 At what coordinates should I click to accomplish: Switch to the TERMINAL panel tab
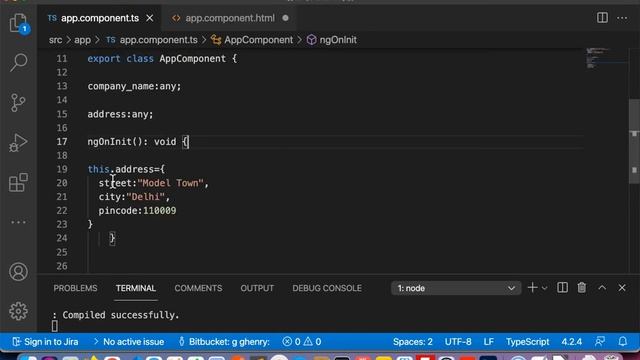pyautogui.click(x=136, y=288)
